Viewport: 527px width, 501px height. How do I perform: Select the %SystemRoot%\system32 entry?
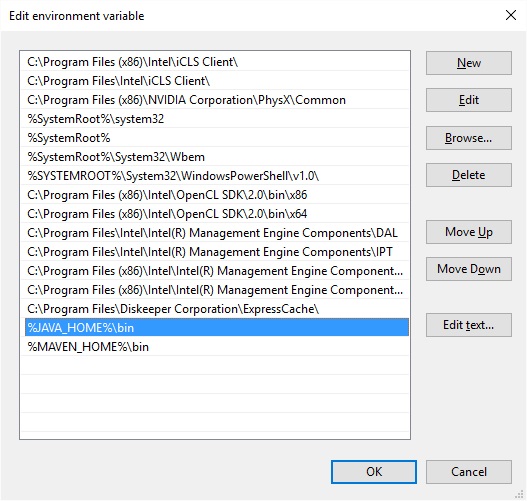coord(217,119)
